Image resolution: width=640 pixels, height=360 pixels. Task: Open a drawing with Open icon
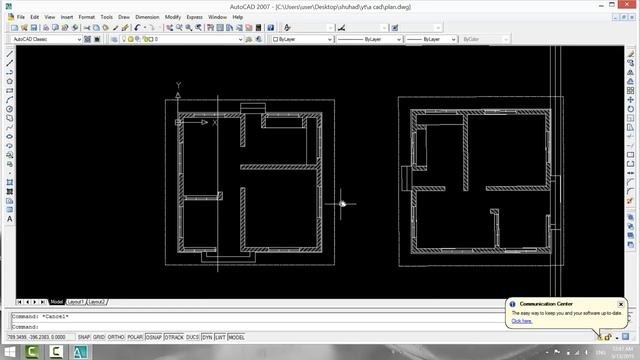(x=24, y=28)
